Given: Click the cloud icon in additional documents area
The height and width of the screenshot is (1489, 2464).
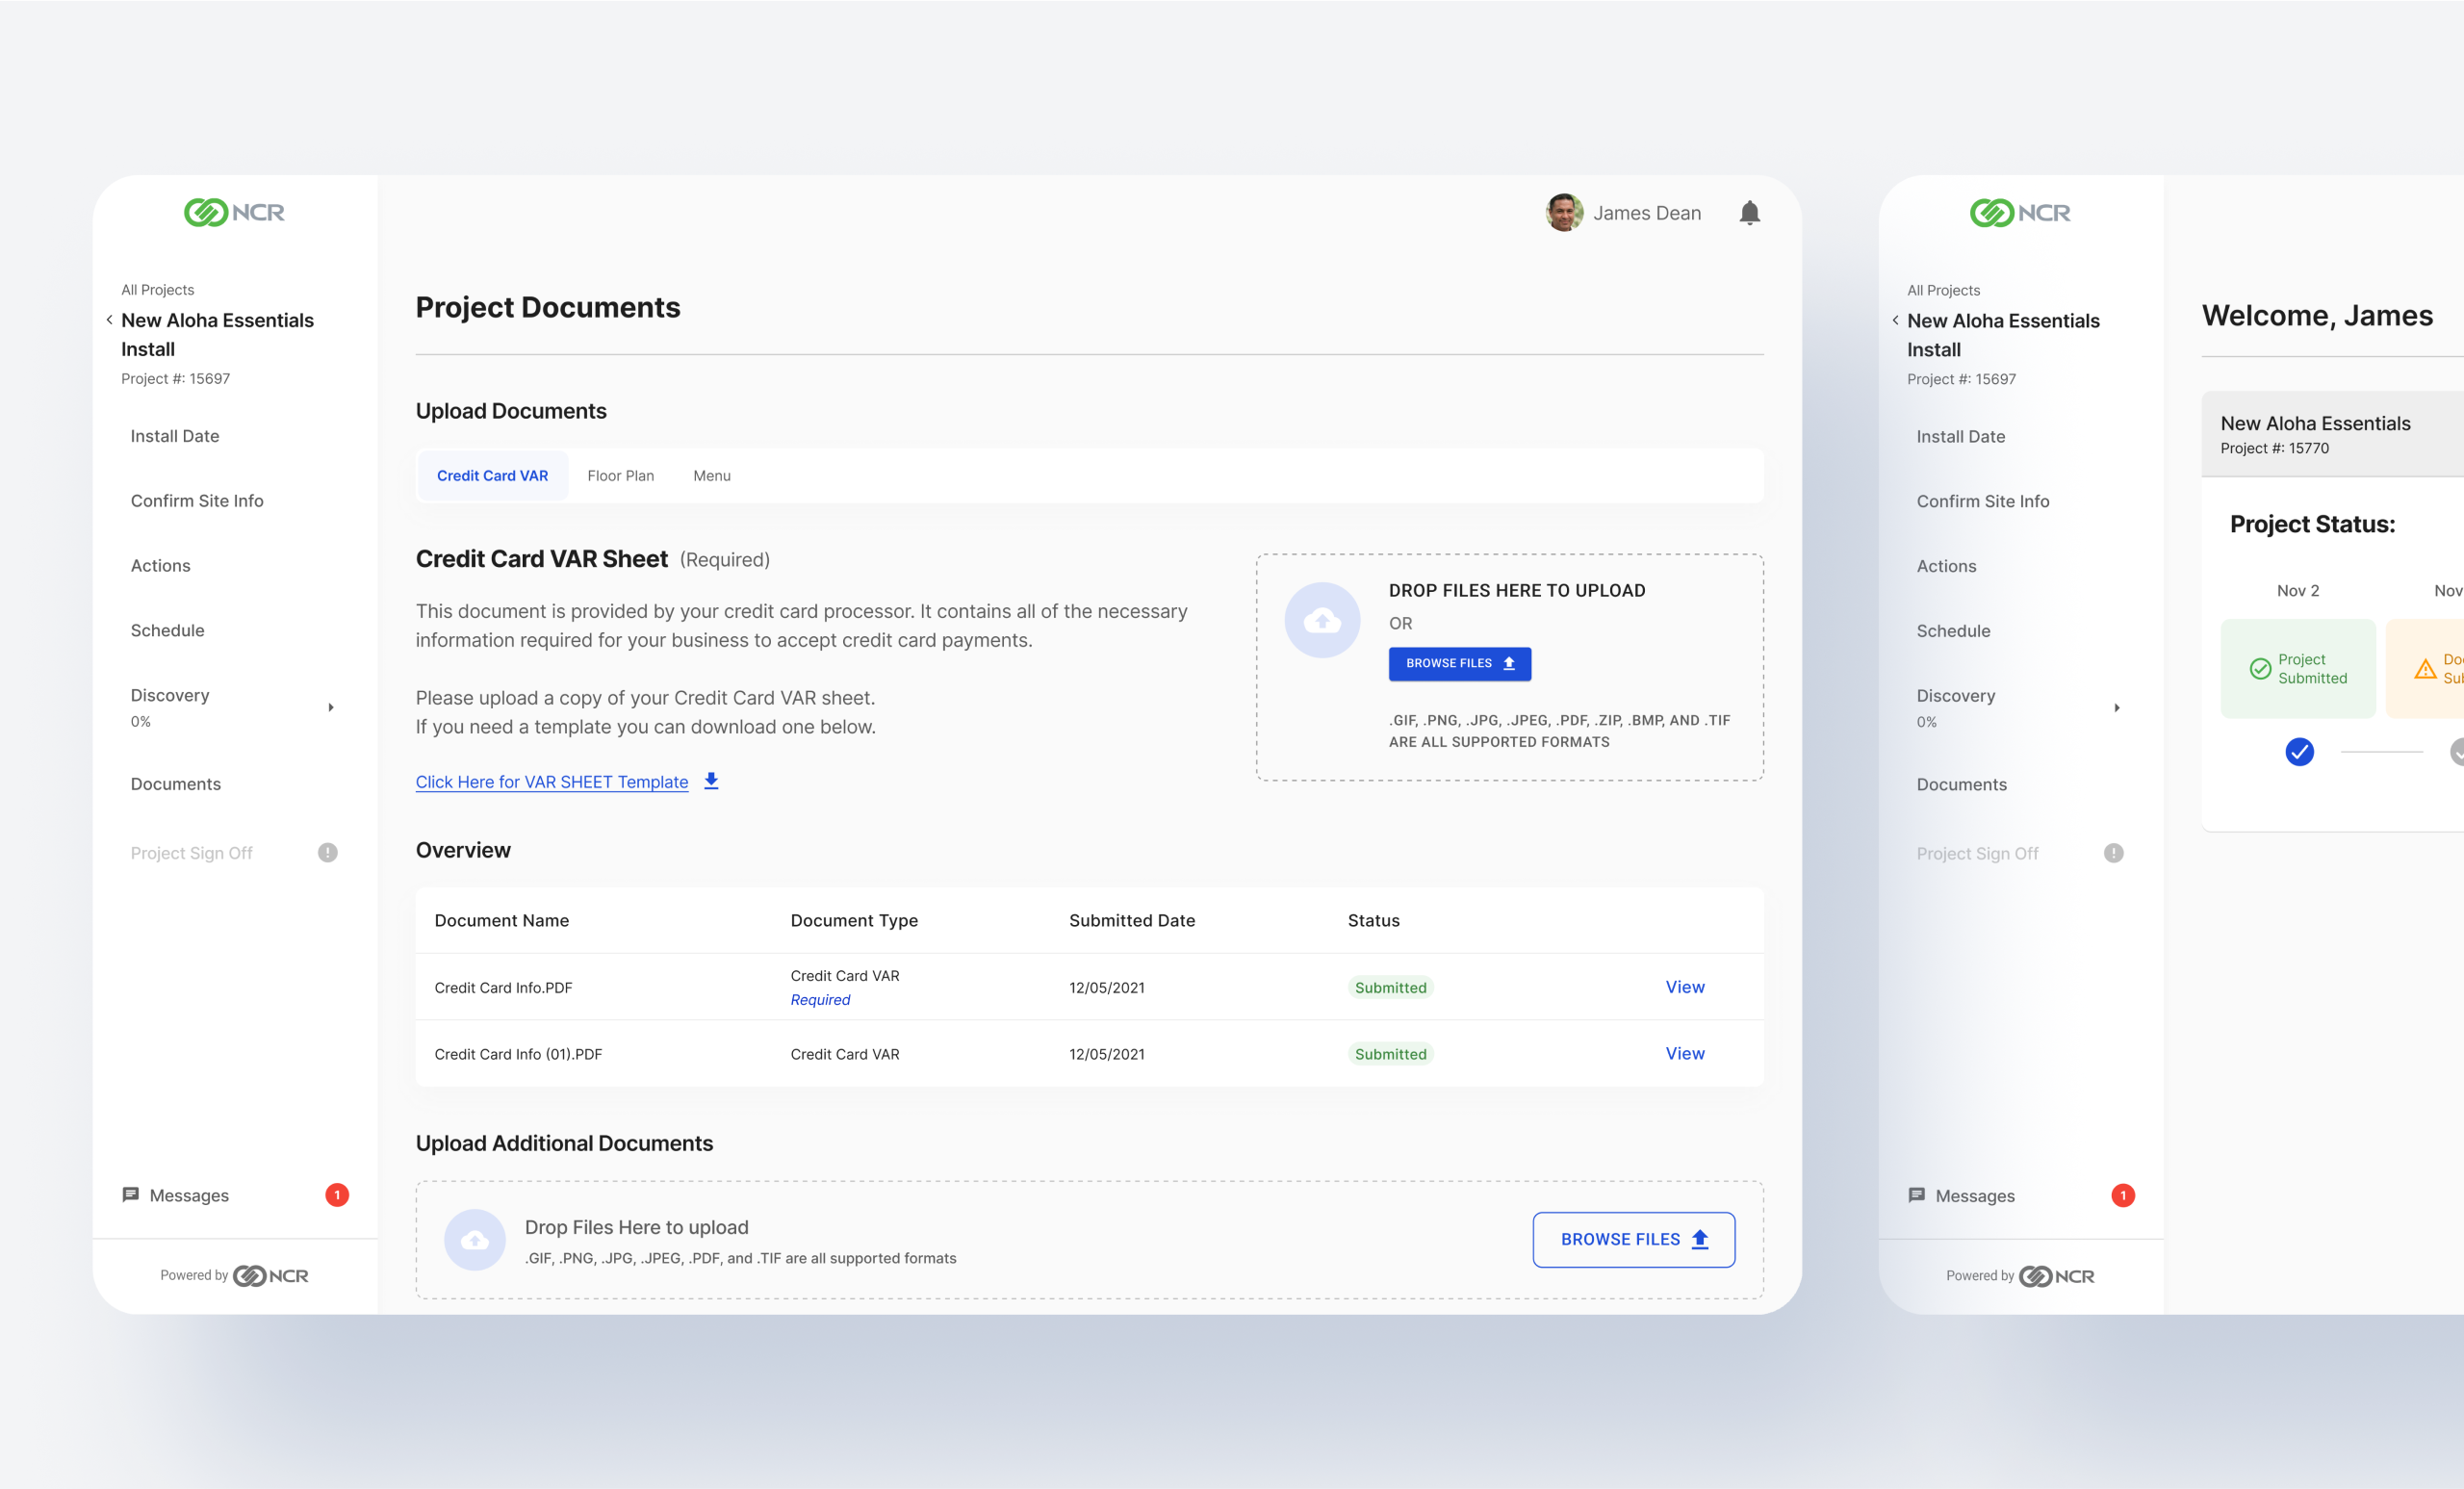Looking at the screenshot, I should click(x=475, y=1240).
